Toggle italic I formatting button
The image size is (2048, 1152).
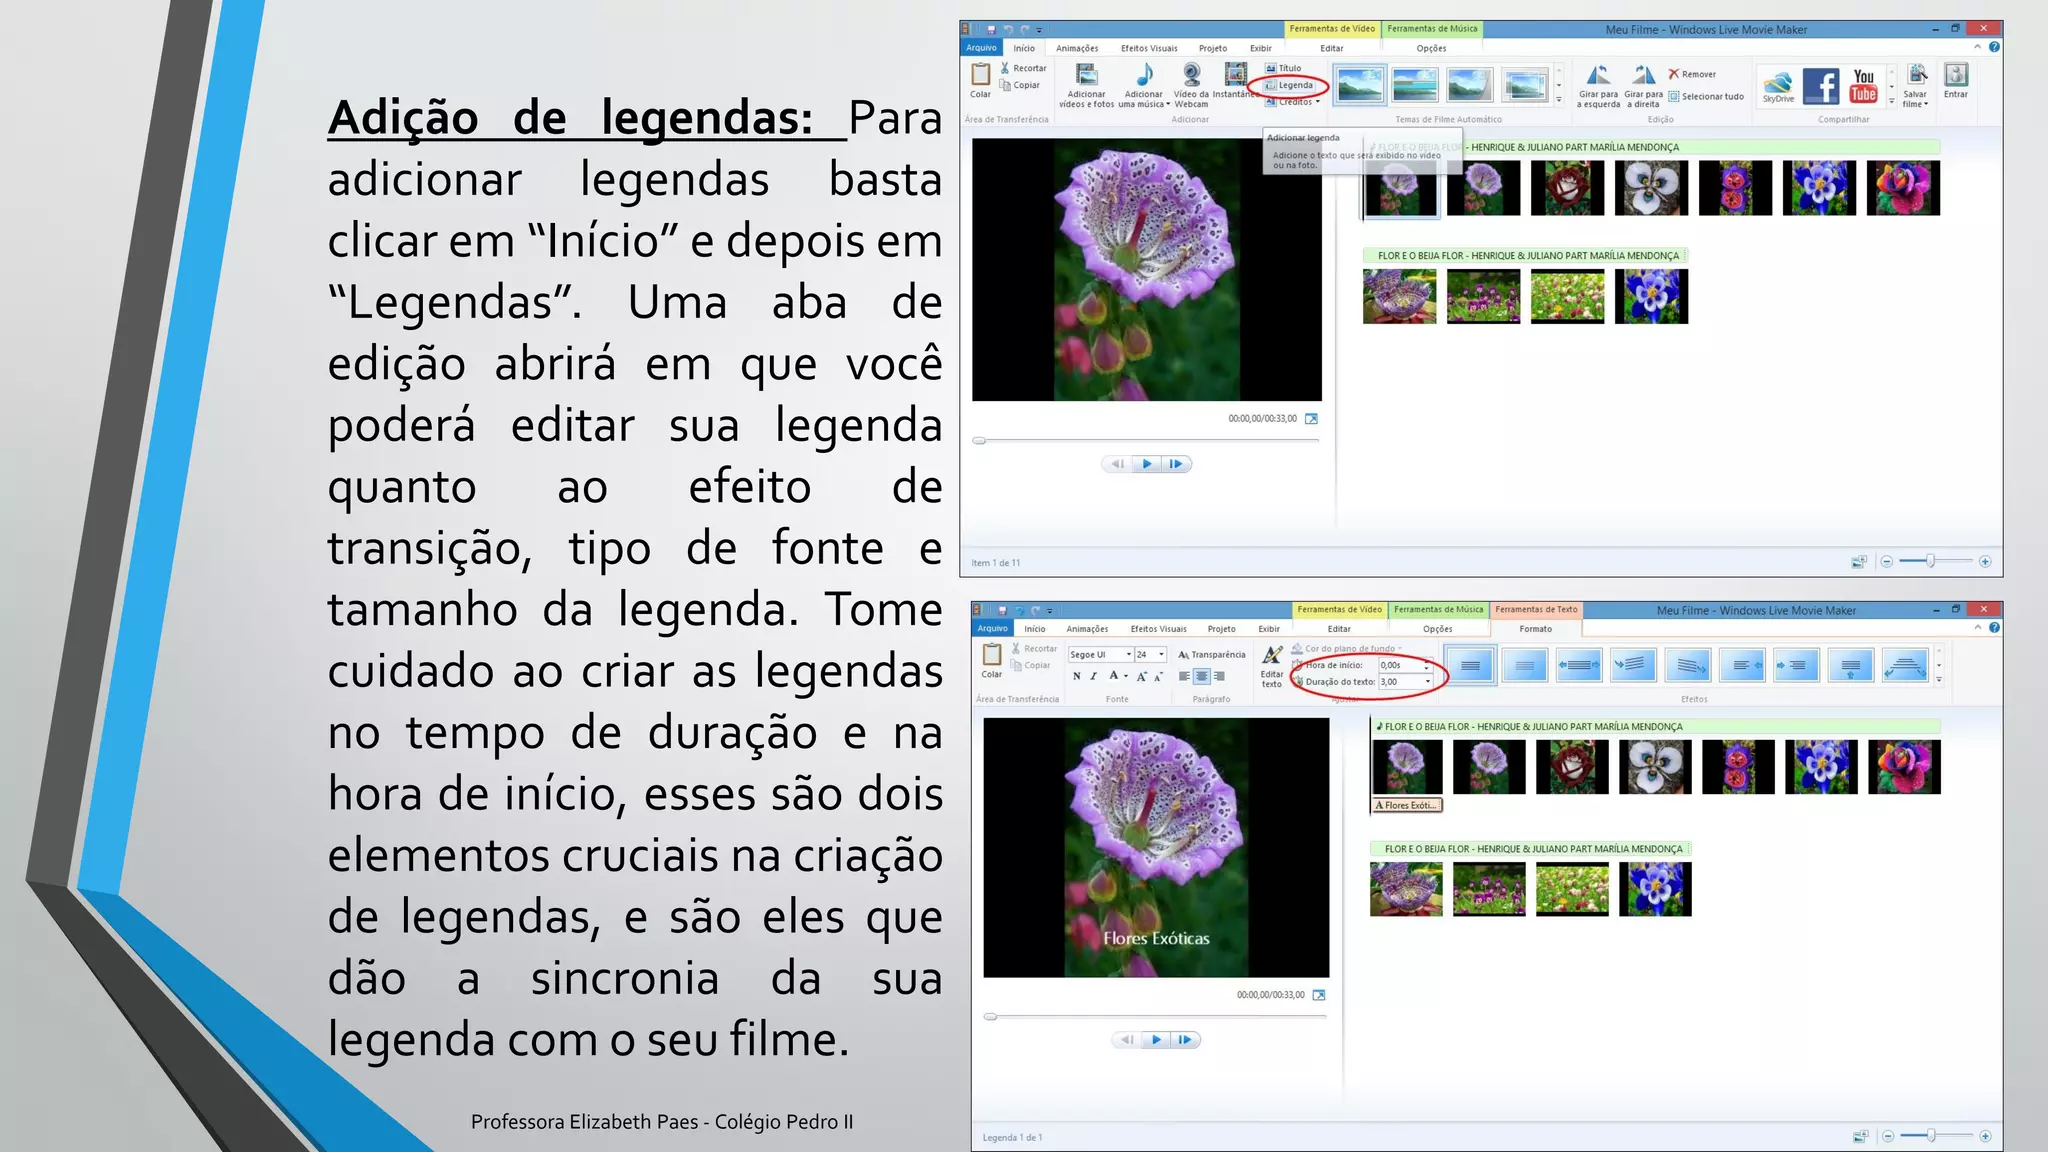point(1093,677)
